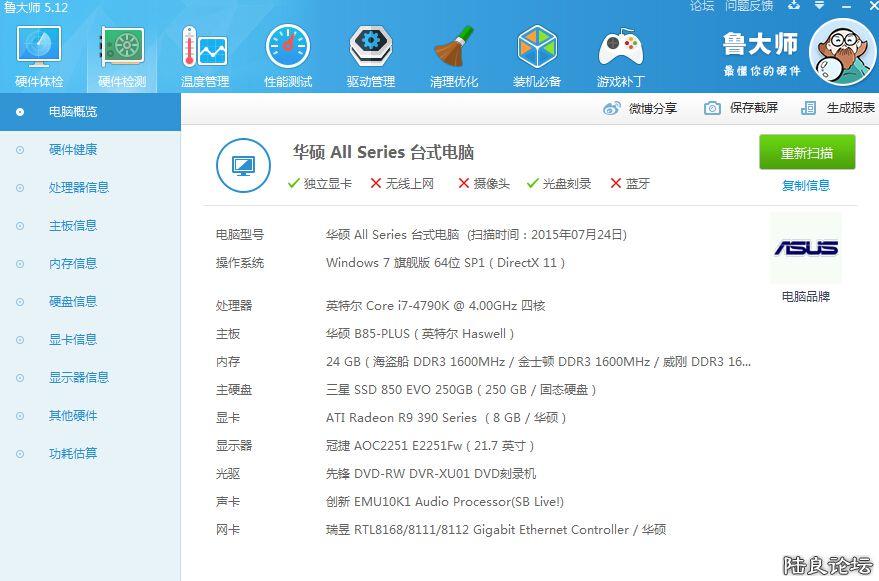Select 硬件健康 in the sidebar

[73, 150]
